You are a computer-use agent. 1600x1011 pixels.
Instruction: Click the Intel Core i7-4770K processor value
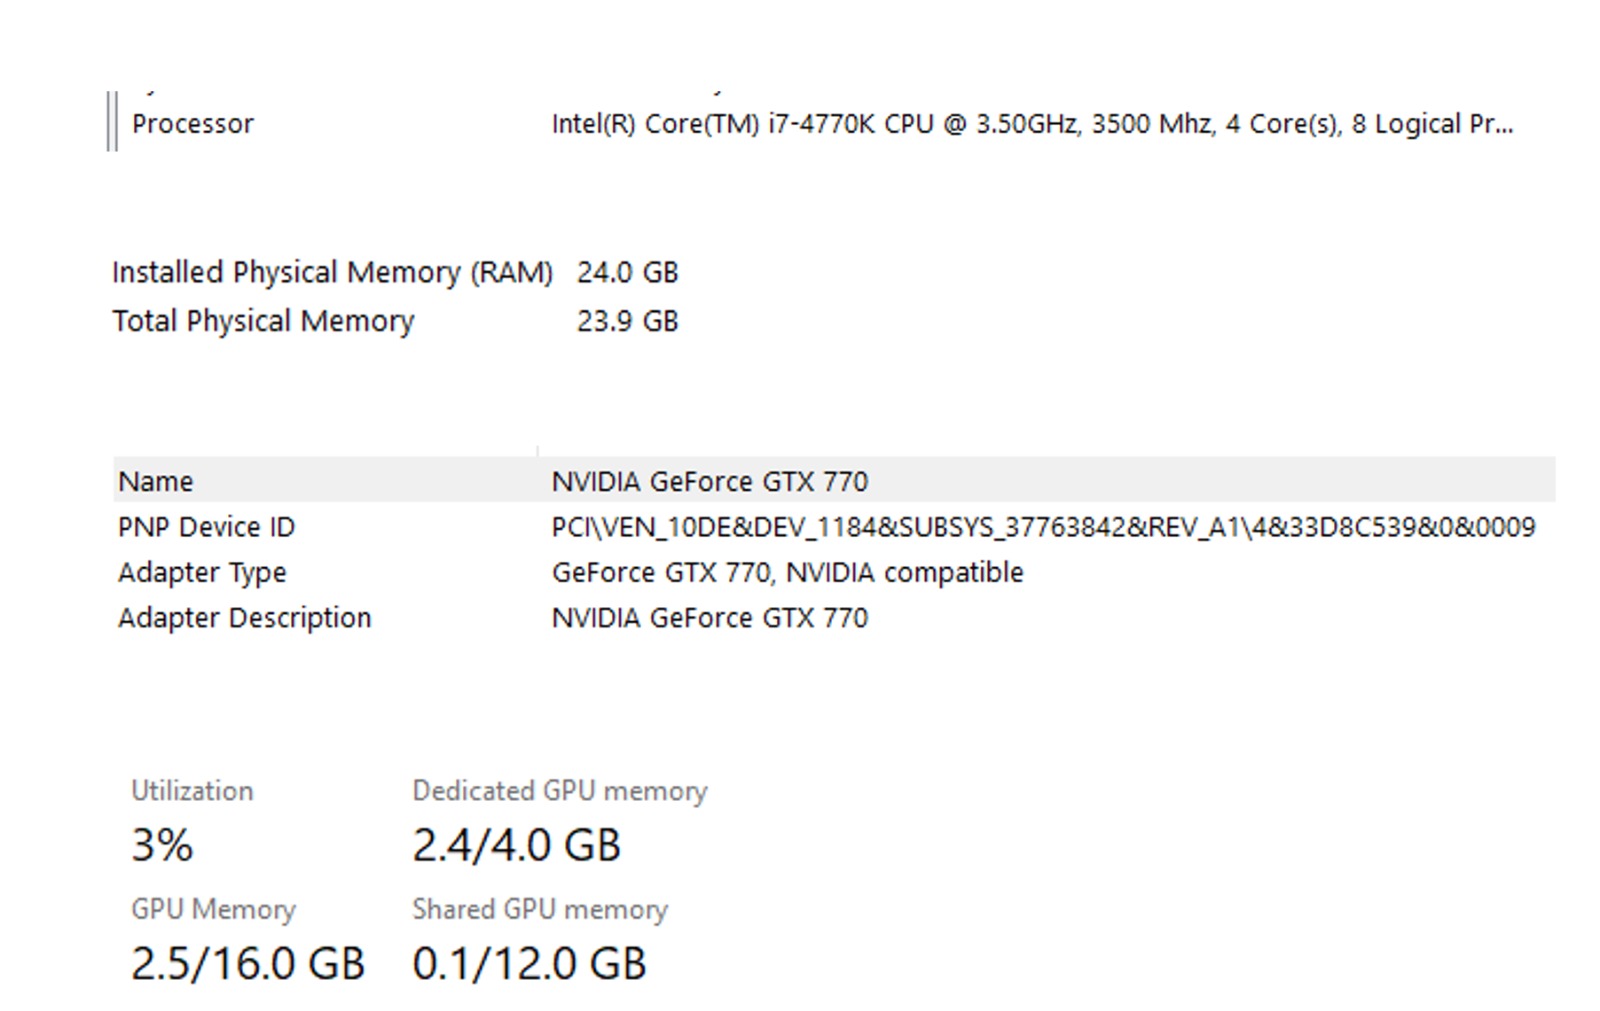(1032, 124)
